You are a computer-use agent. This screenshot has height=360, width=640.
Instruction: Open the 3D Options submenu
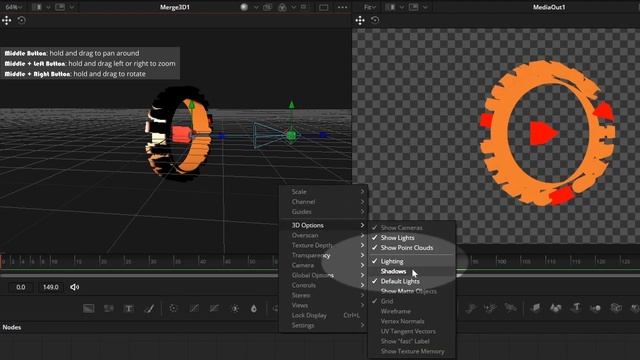pyautogui.click(x=323, y=225)
